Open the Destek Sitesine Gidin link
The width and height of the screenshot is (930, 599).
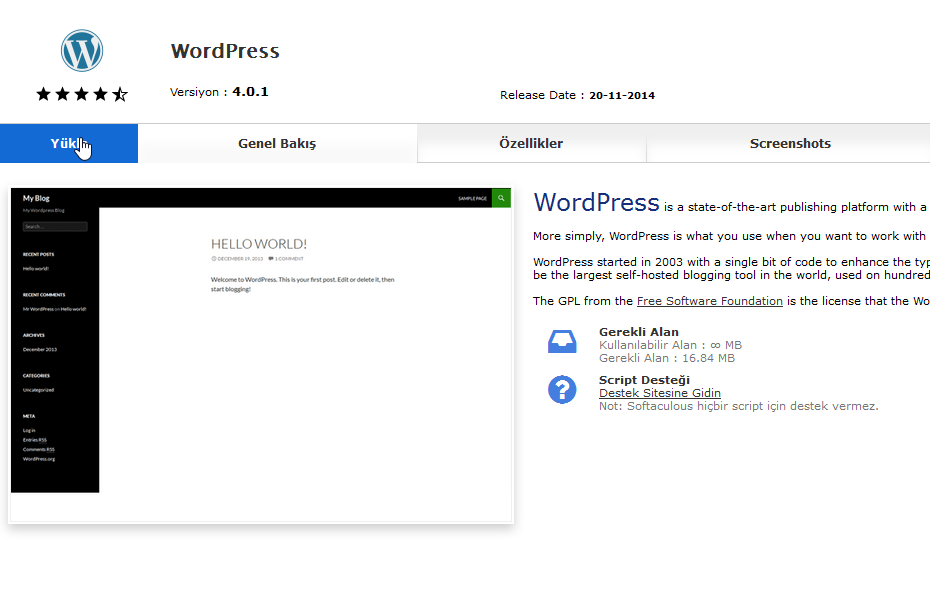[x=660, y=393]
